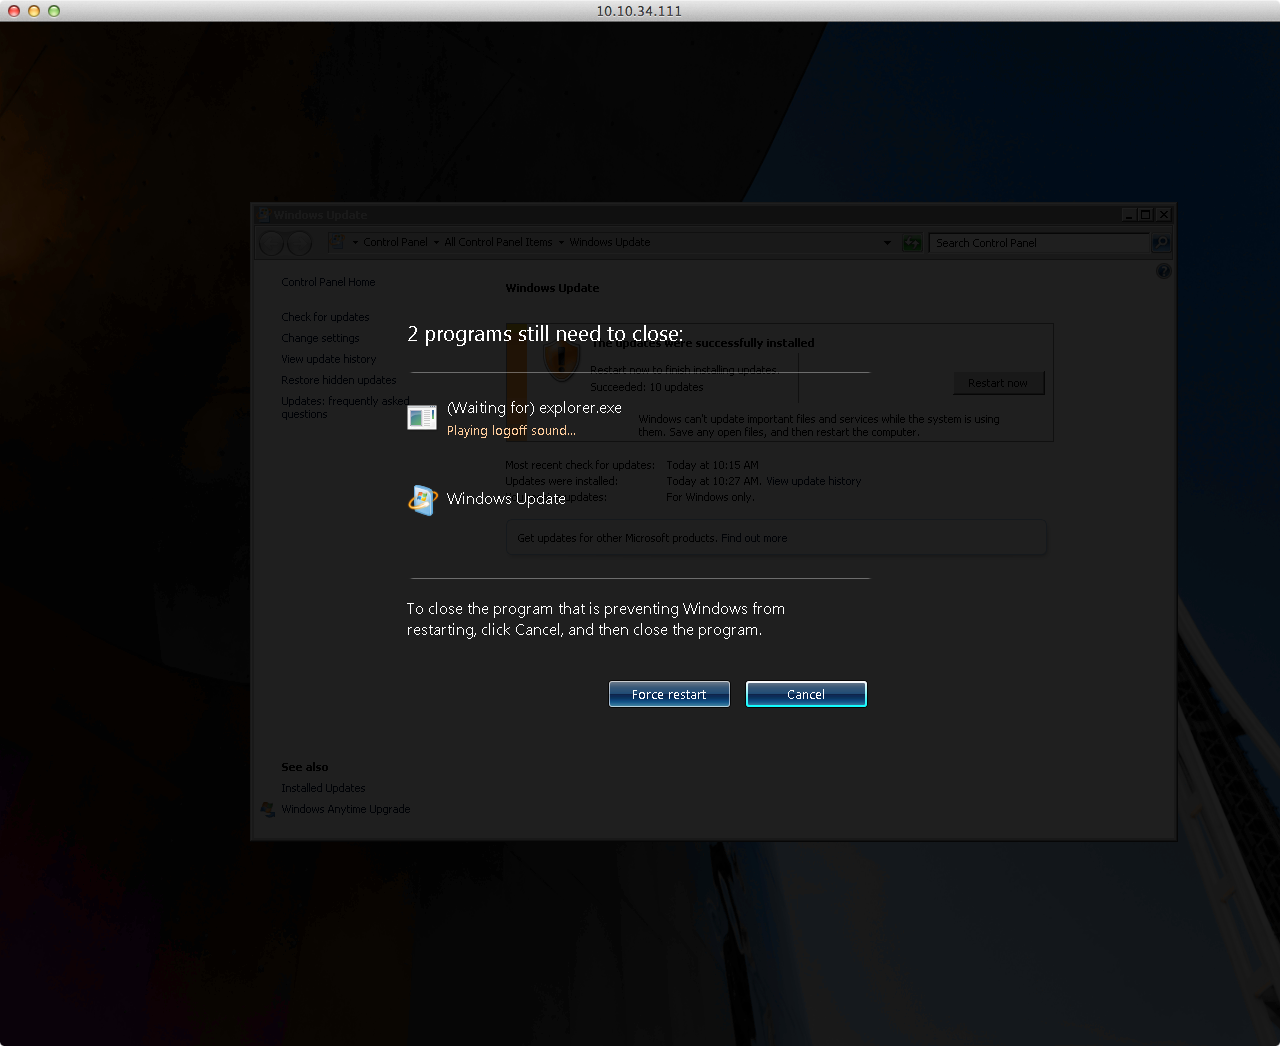The width and height of the screenshot is (1280, 1046).
Task: Click the red close button in Mac title bar
Action: [14, 11]
